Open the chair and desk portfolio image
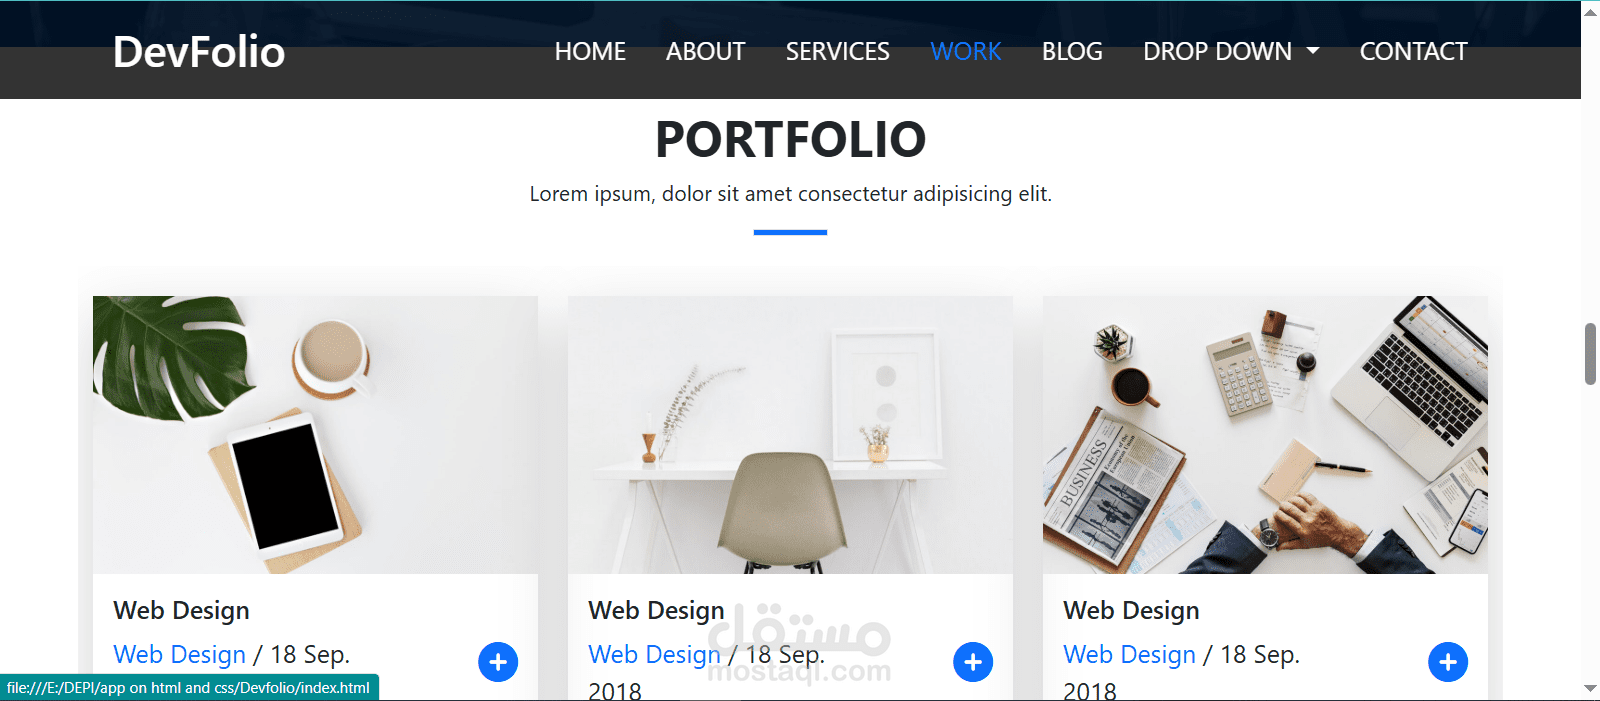This screenshot has height=701, width=1600. 790,435
